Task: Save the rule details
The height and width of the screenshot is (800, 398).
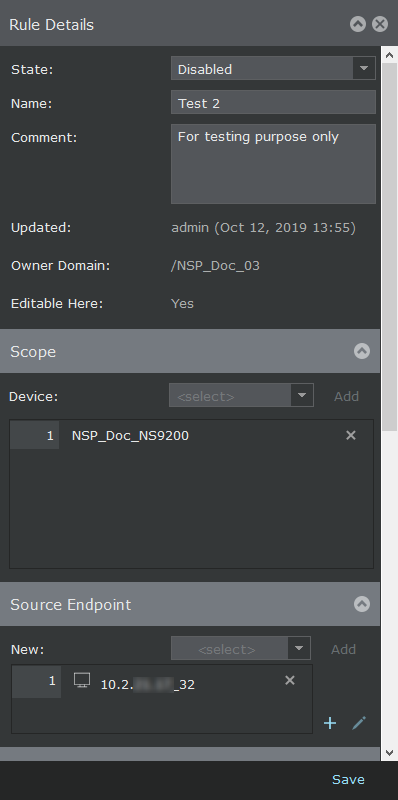Action: point(349,779)
